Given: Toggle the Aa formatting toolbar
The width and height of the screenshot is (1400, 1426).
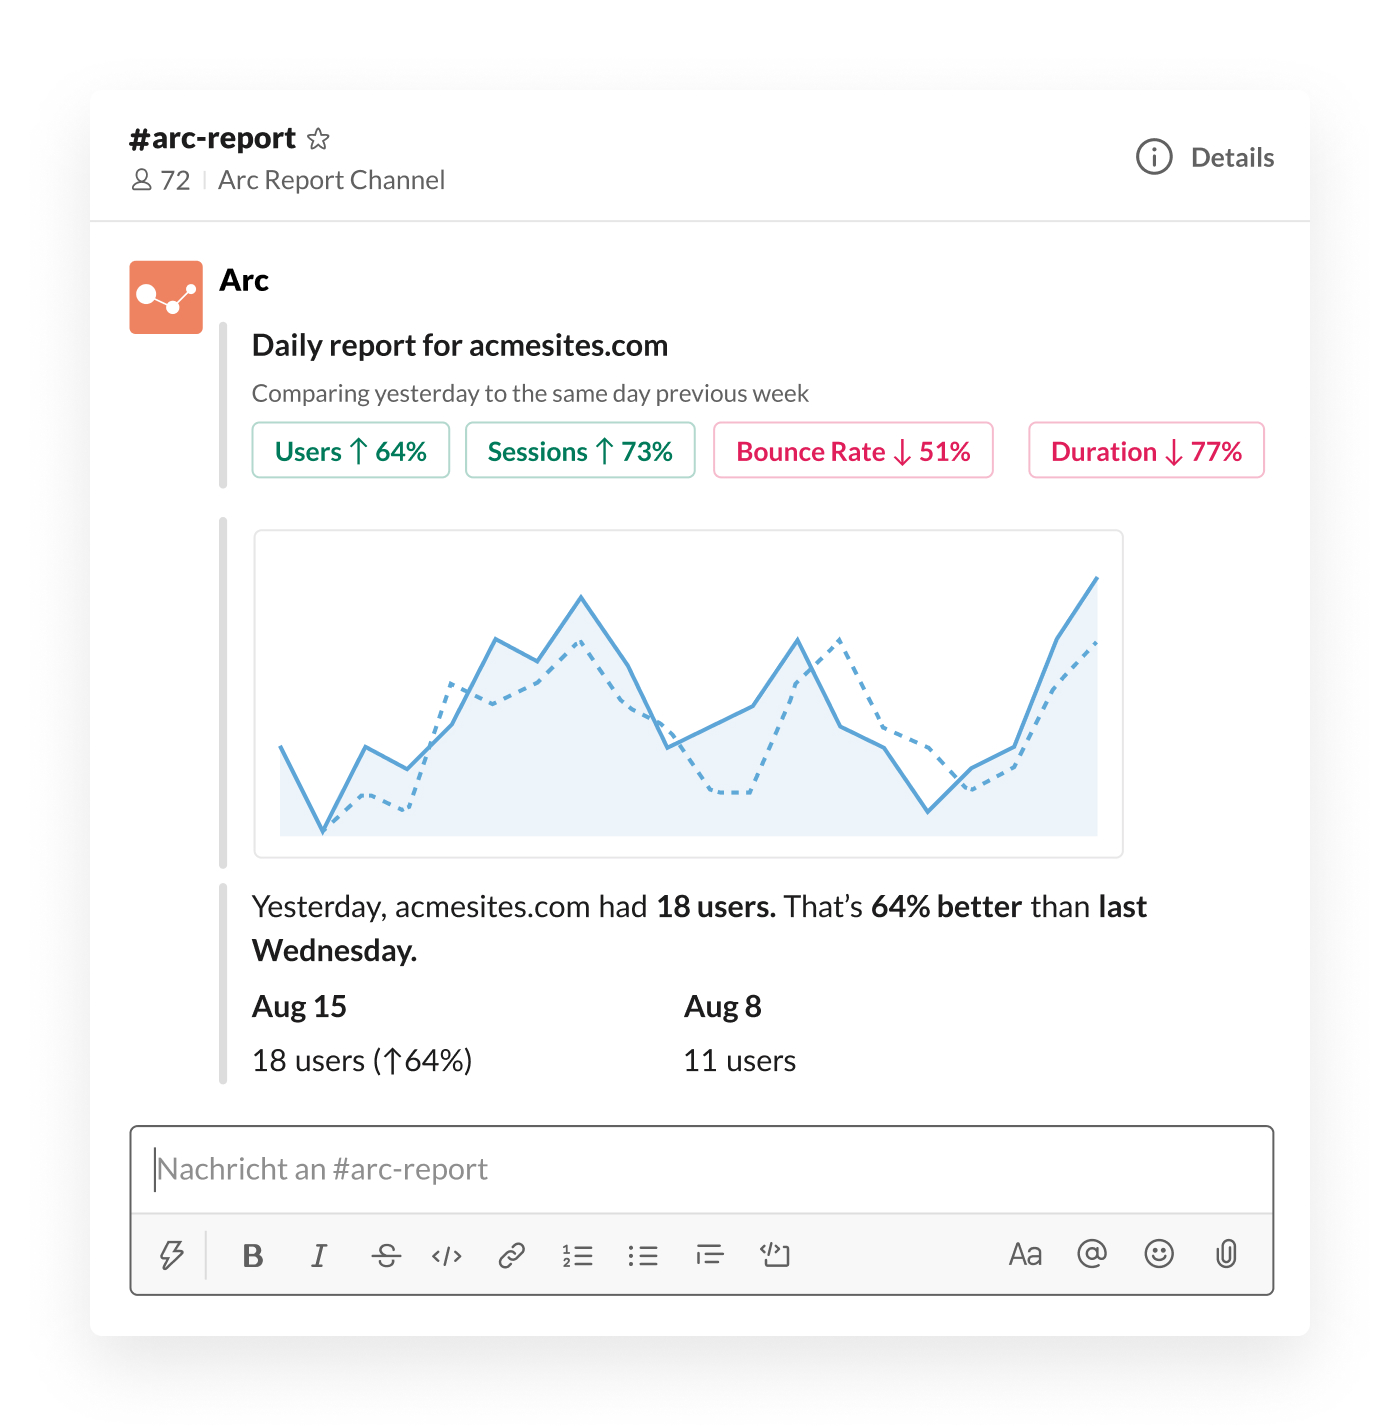Looking at the screenshot, I should click(x=1025, y=1254).
